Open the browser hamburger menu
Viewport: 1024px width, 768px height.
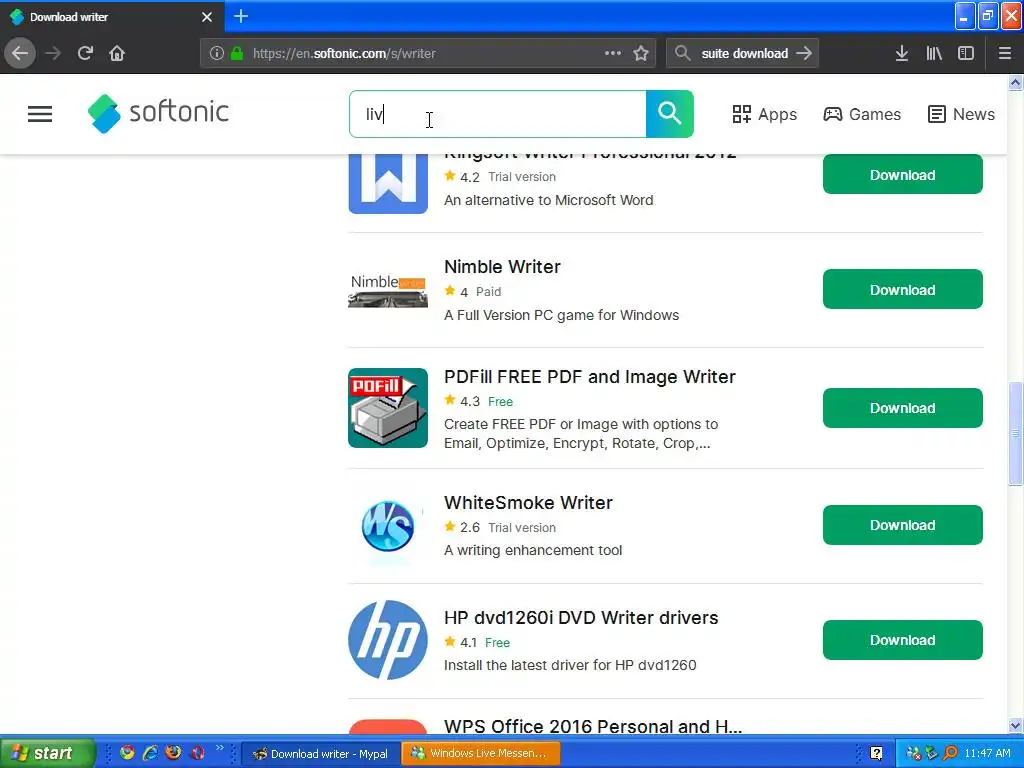pos(1005,54)
